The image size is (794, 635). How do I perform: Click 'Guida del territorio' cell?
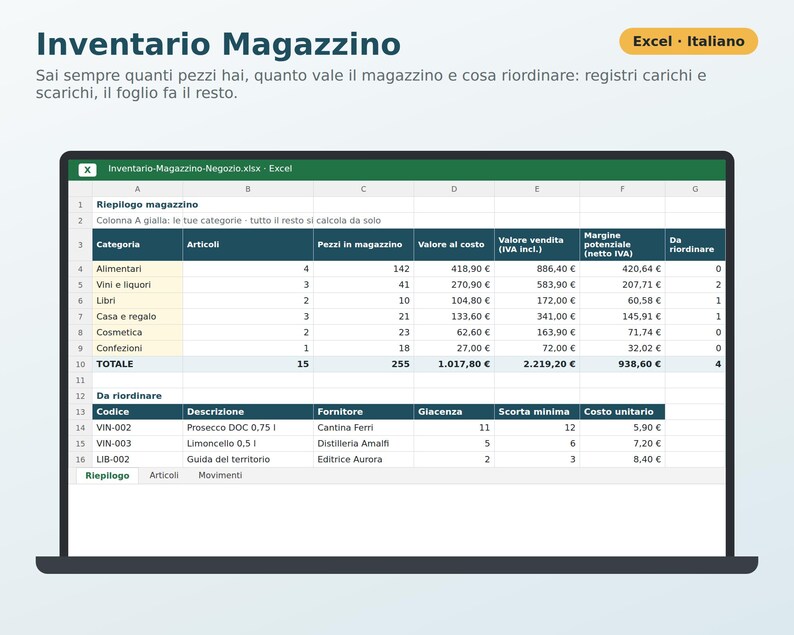pos(248,459)
